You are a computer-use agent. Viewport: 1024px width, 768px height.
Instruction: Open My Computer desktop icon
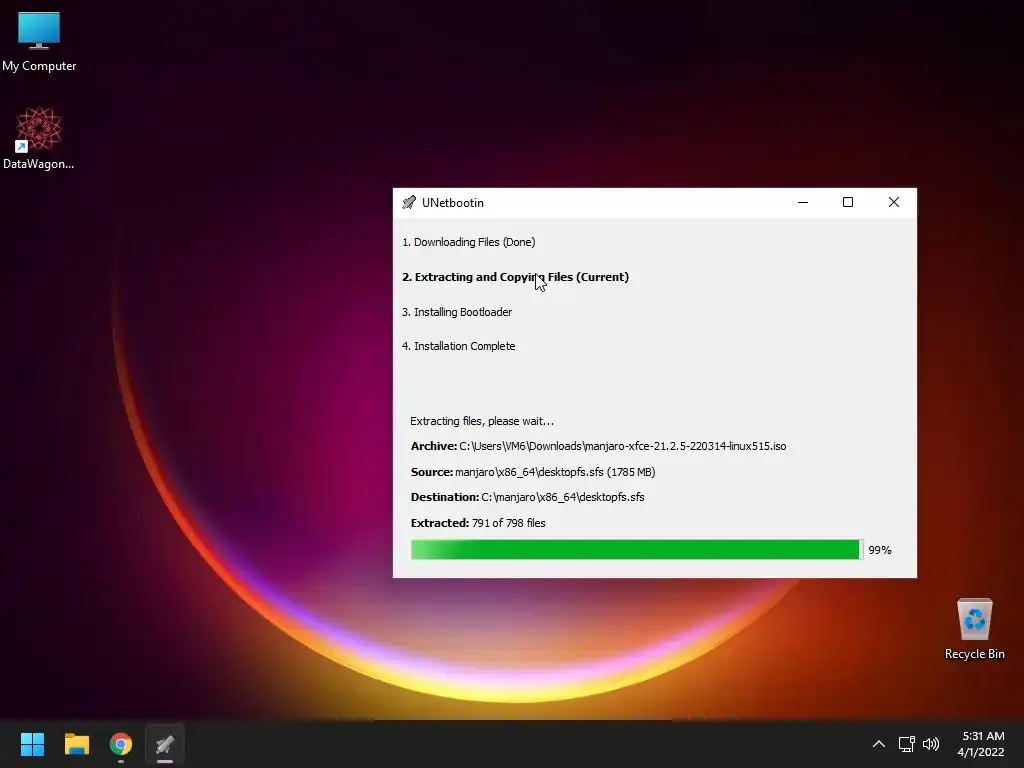[39, 41]
